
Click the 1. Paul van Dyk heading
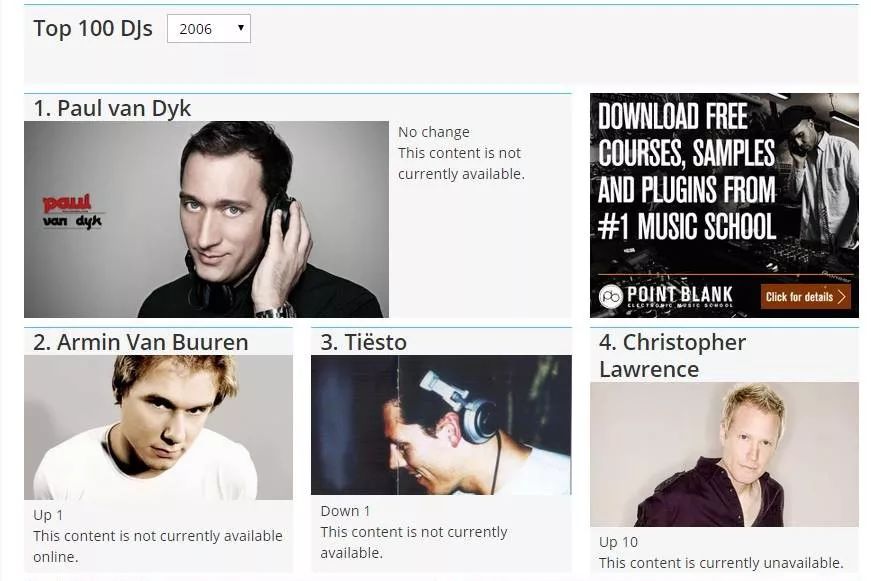[112, 108]
